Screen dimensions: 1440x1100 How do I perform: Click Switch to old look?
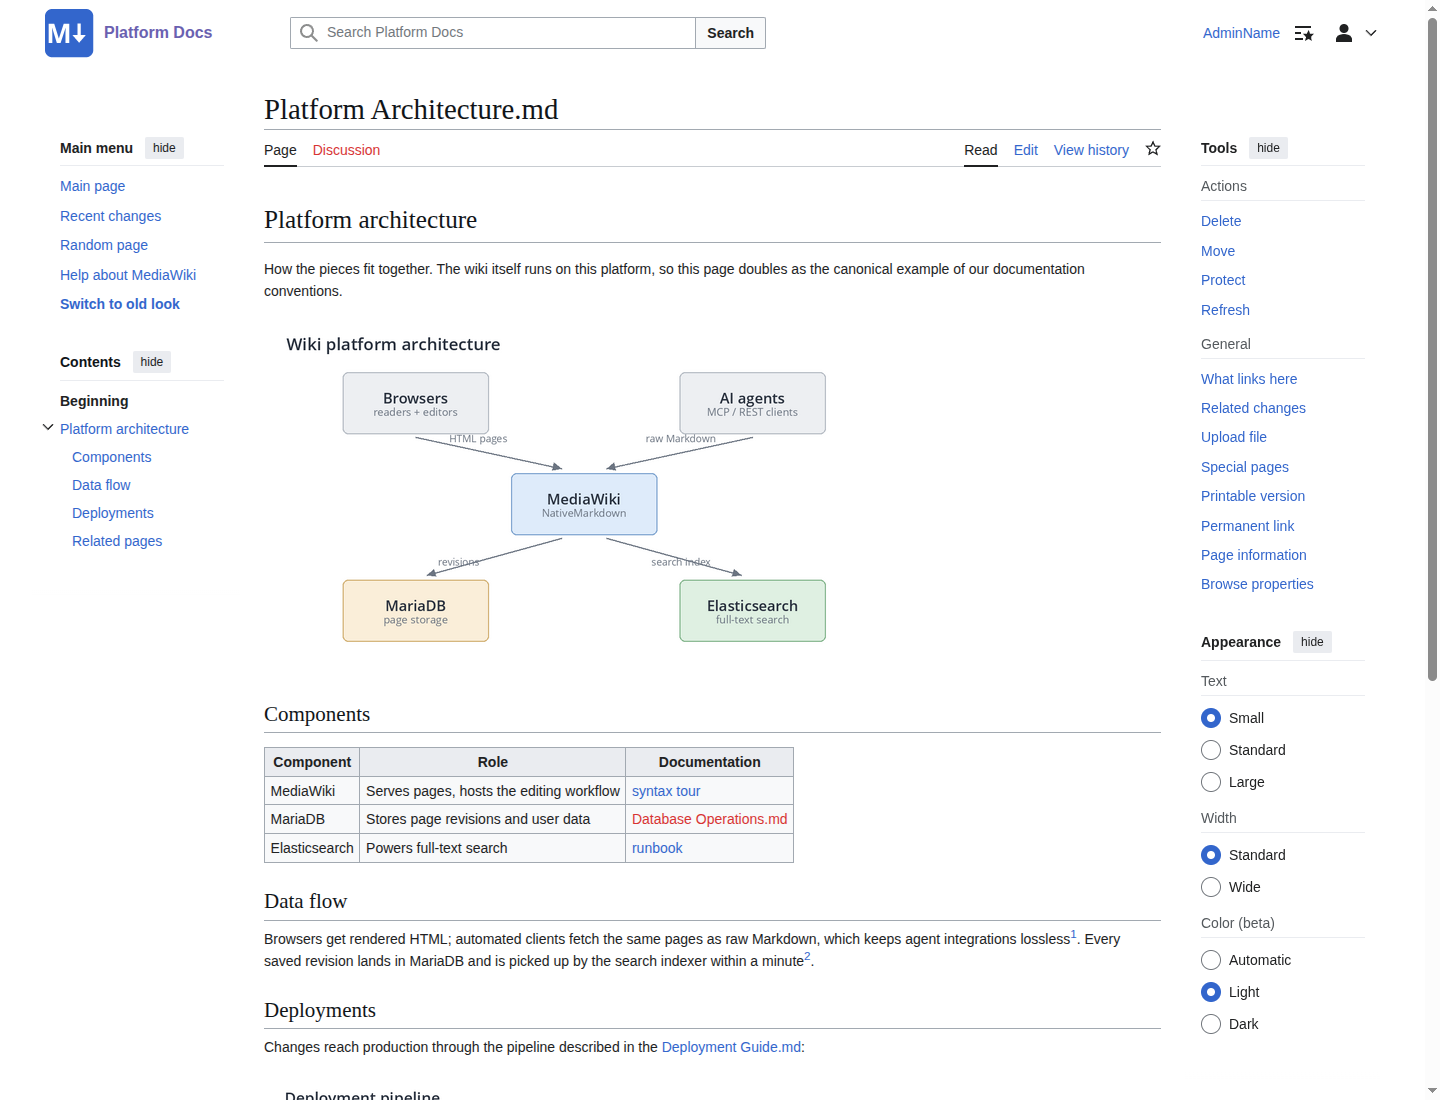(x=120, y=304)
